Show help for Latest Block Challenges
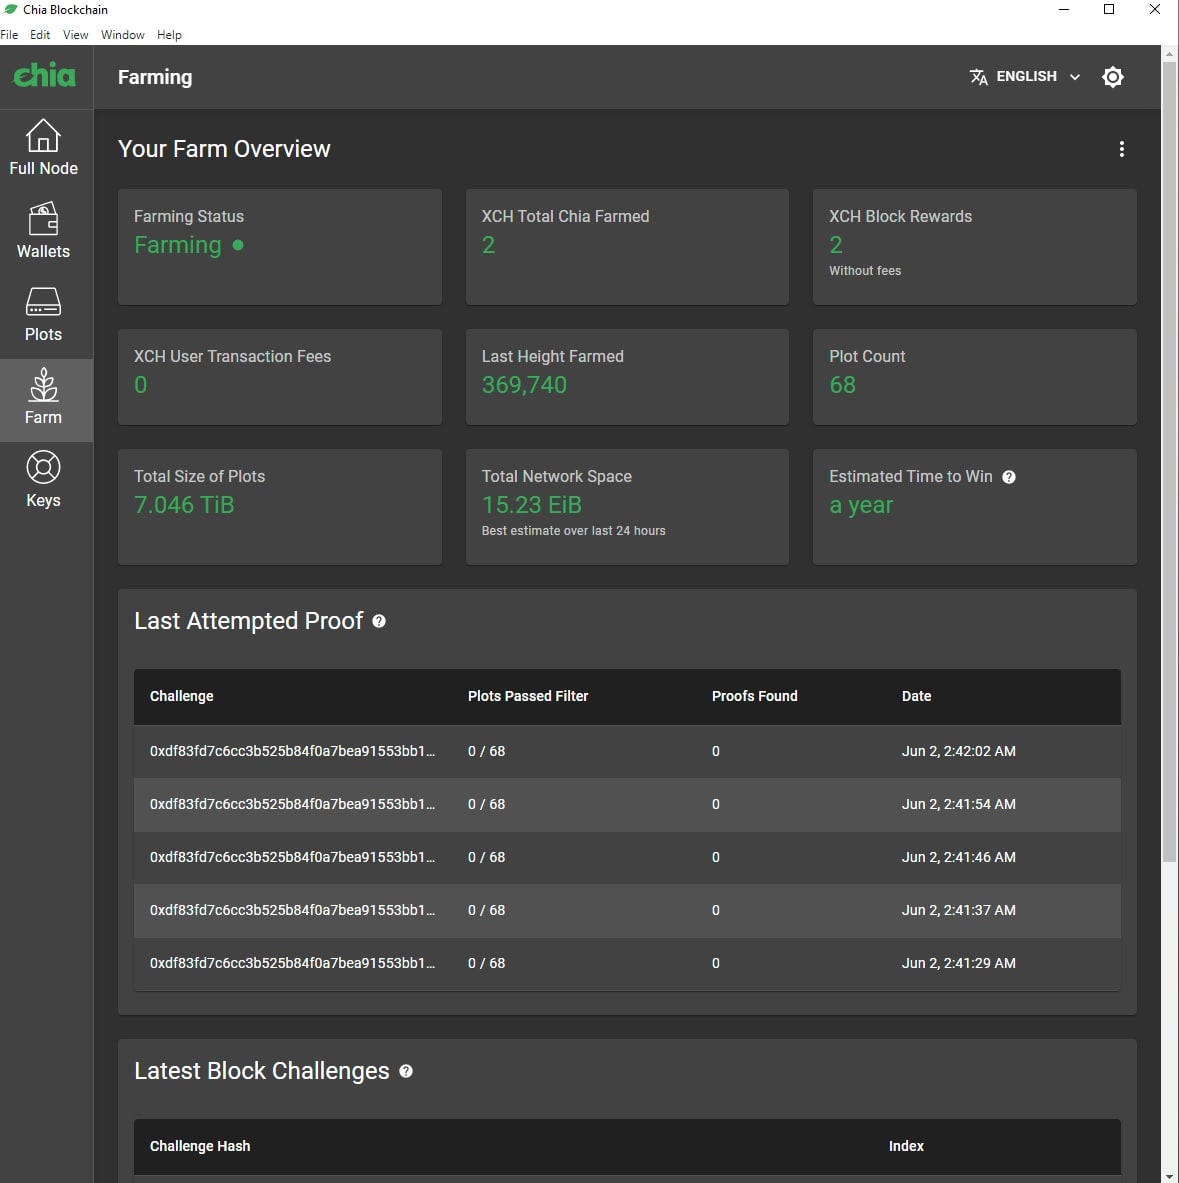Viewport: 1179px width, 1183px height. click(x=406, y=1071)
